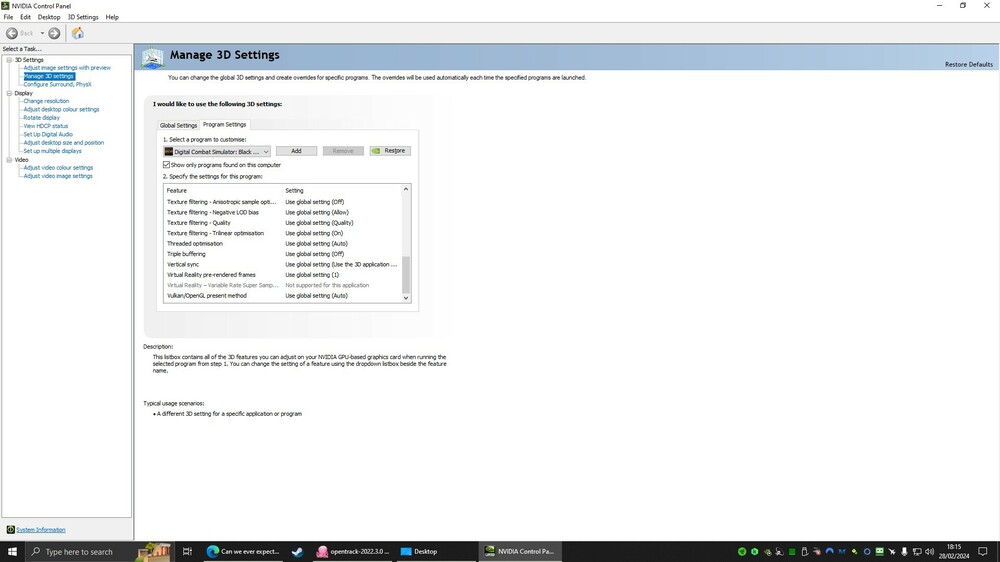Open View HDCP status

tap(45, 126)
